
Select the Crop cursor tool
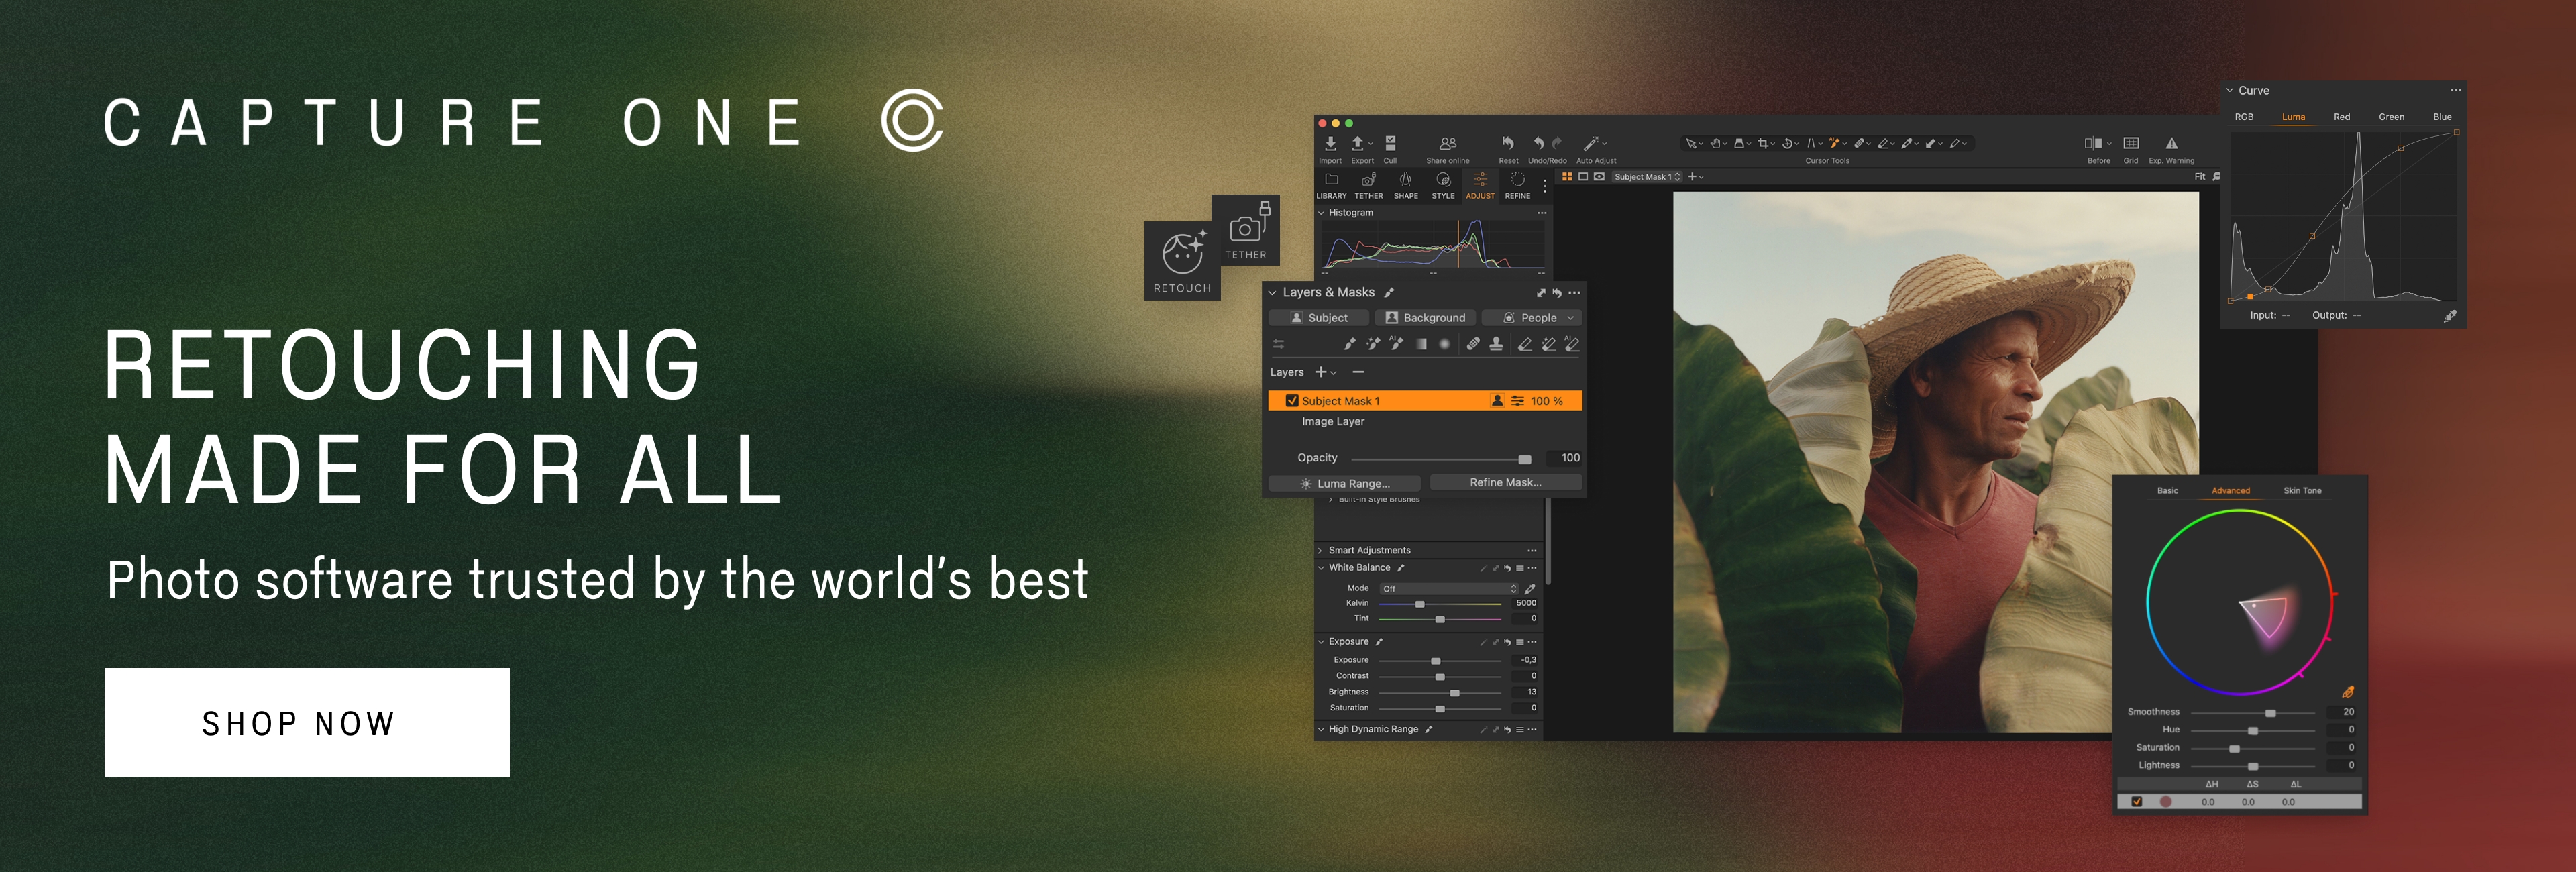point(1764,143)
